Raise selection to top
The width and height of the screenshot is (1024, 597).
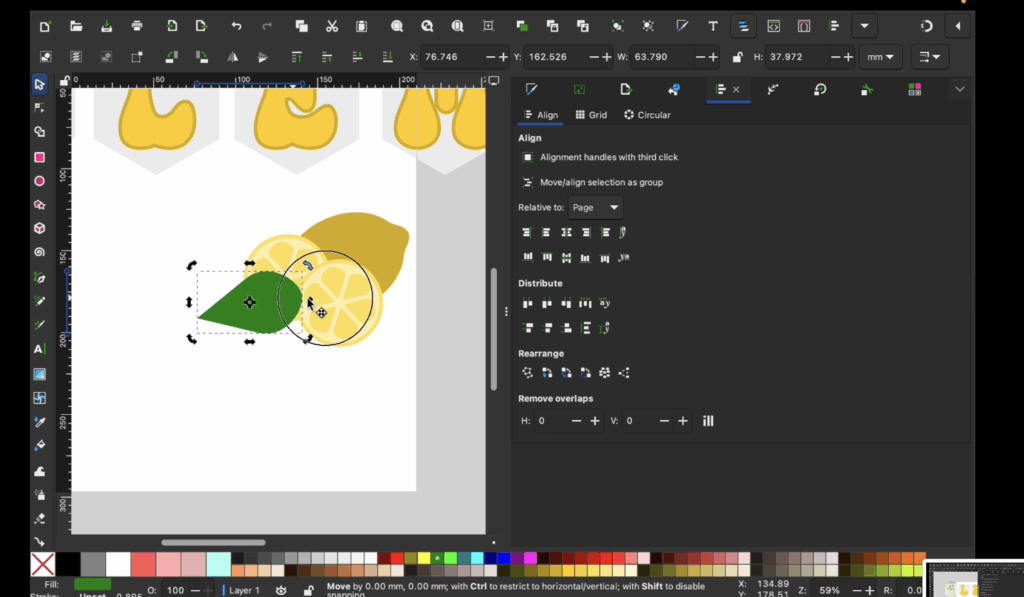pos(296,57)
